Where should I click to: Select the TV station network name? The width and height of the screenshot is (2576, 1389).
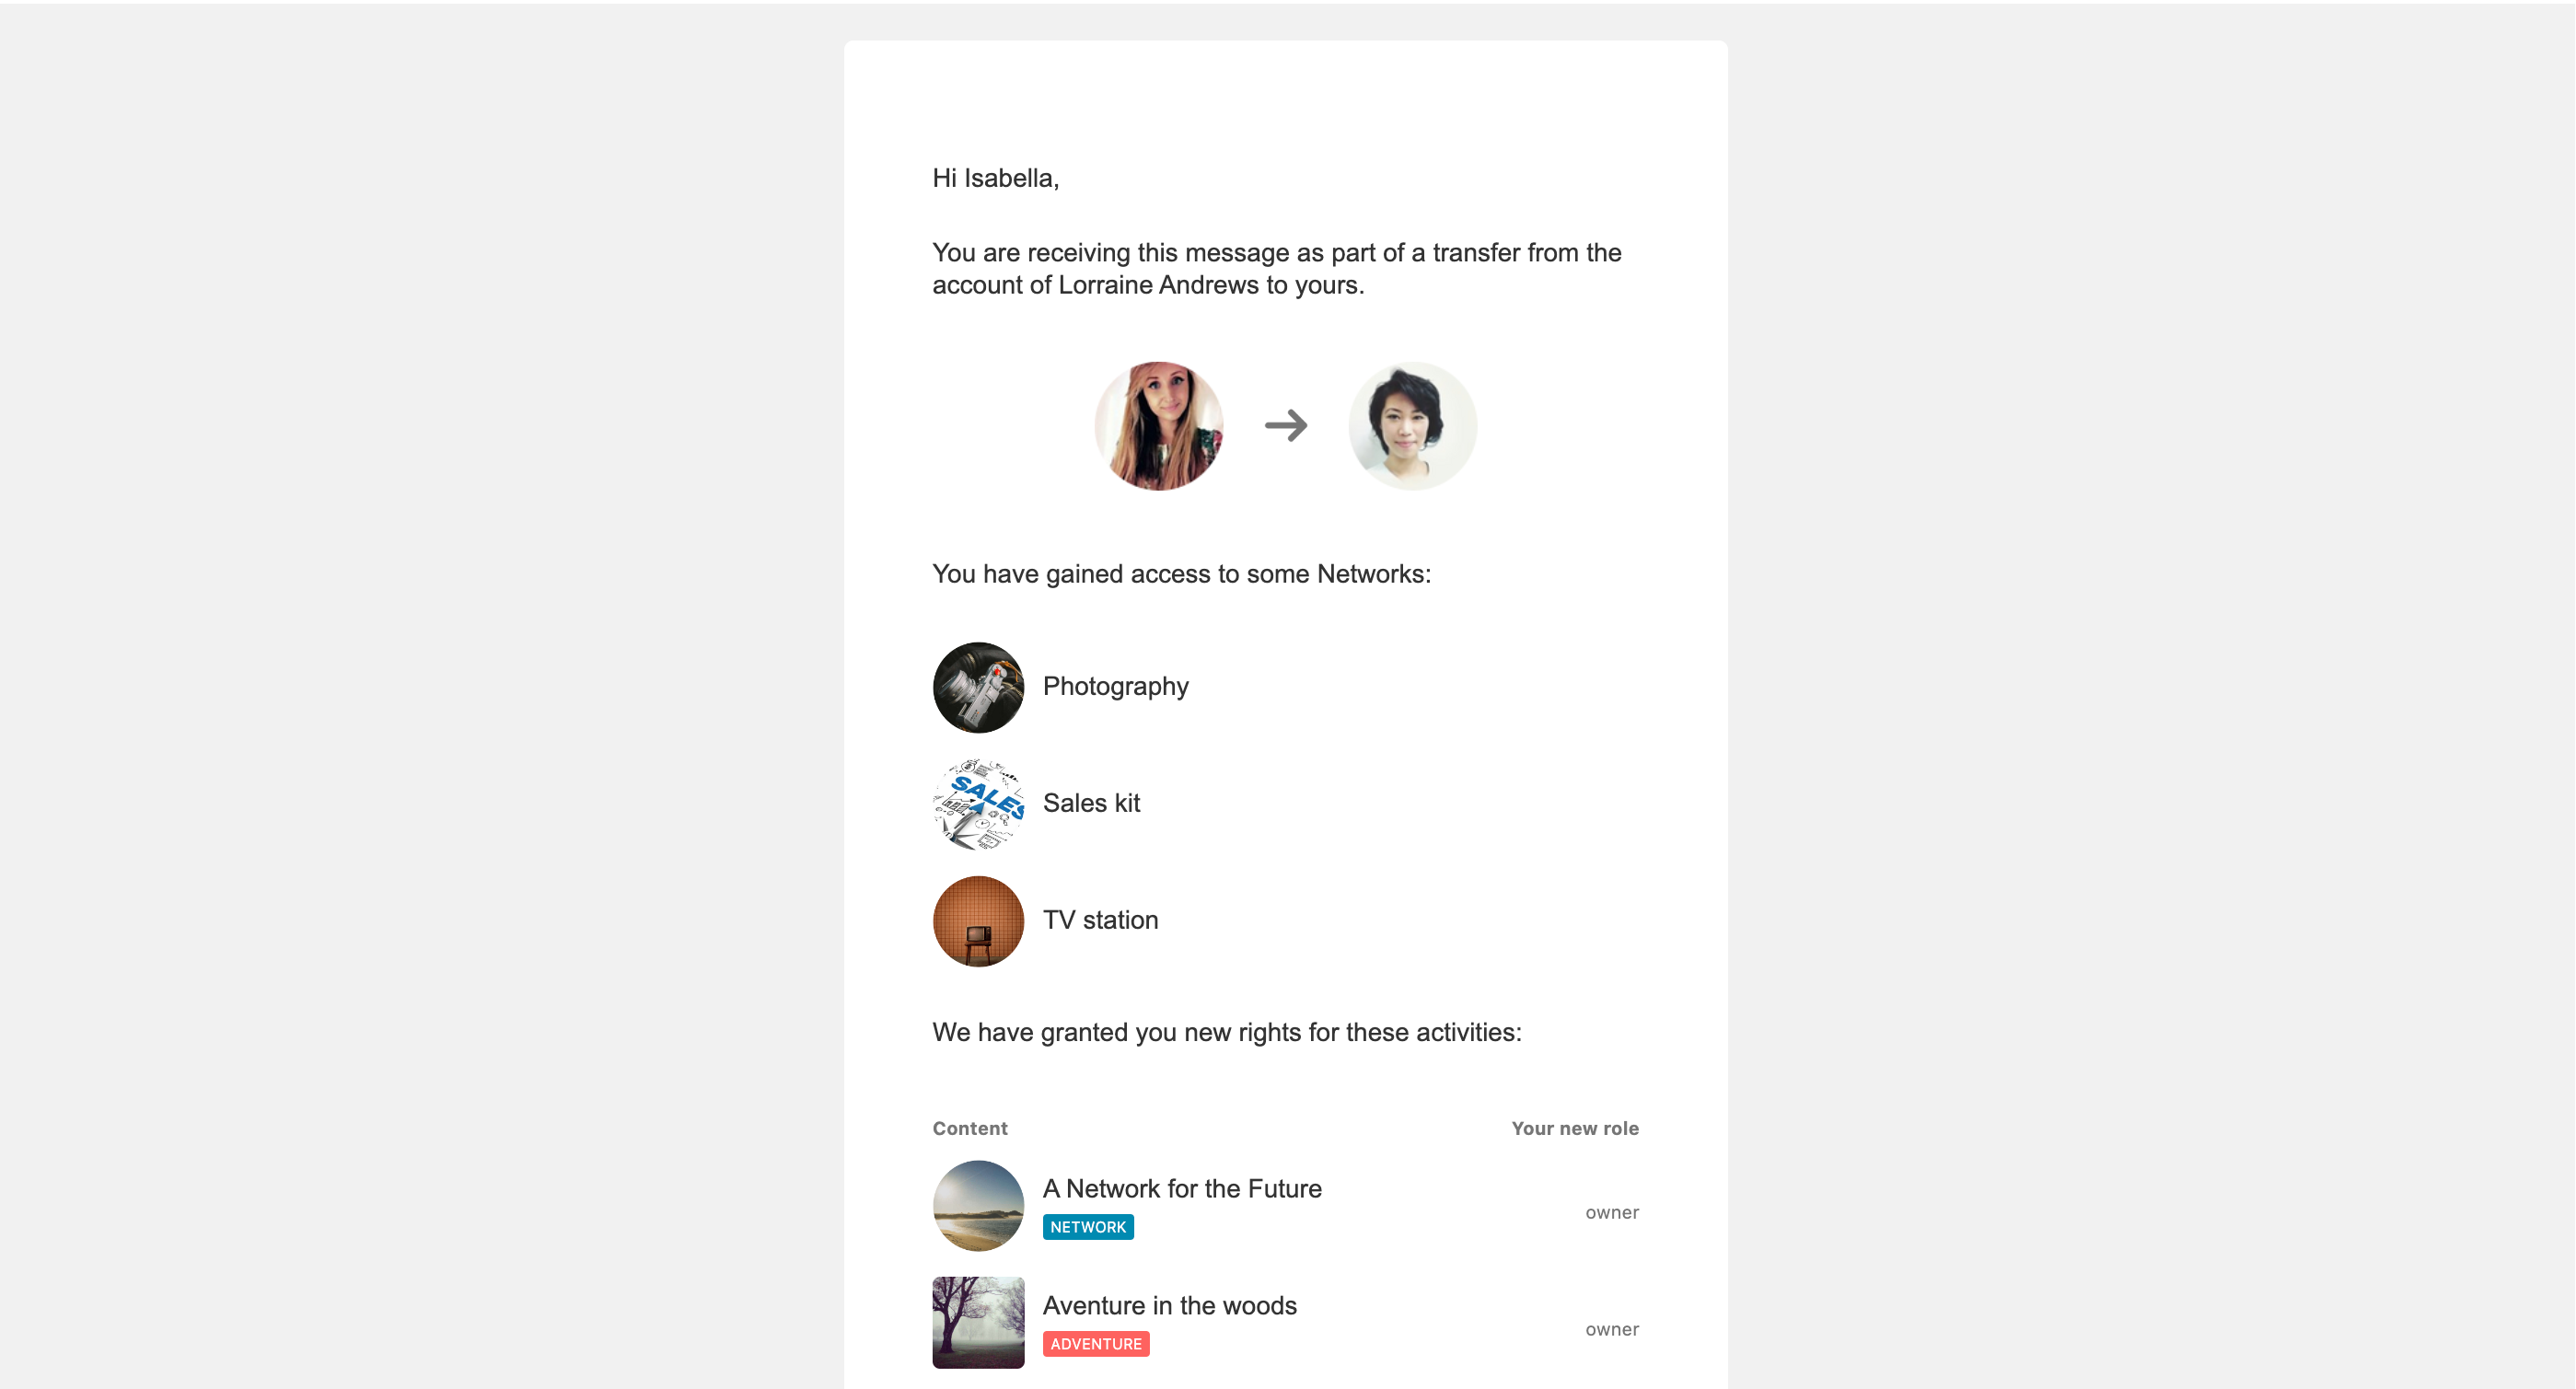point(1100,921)
